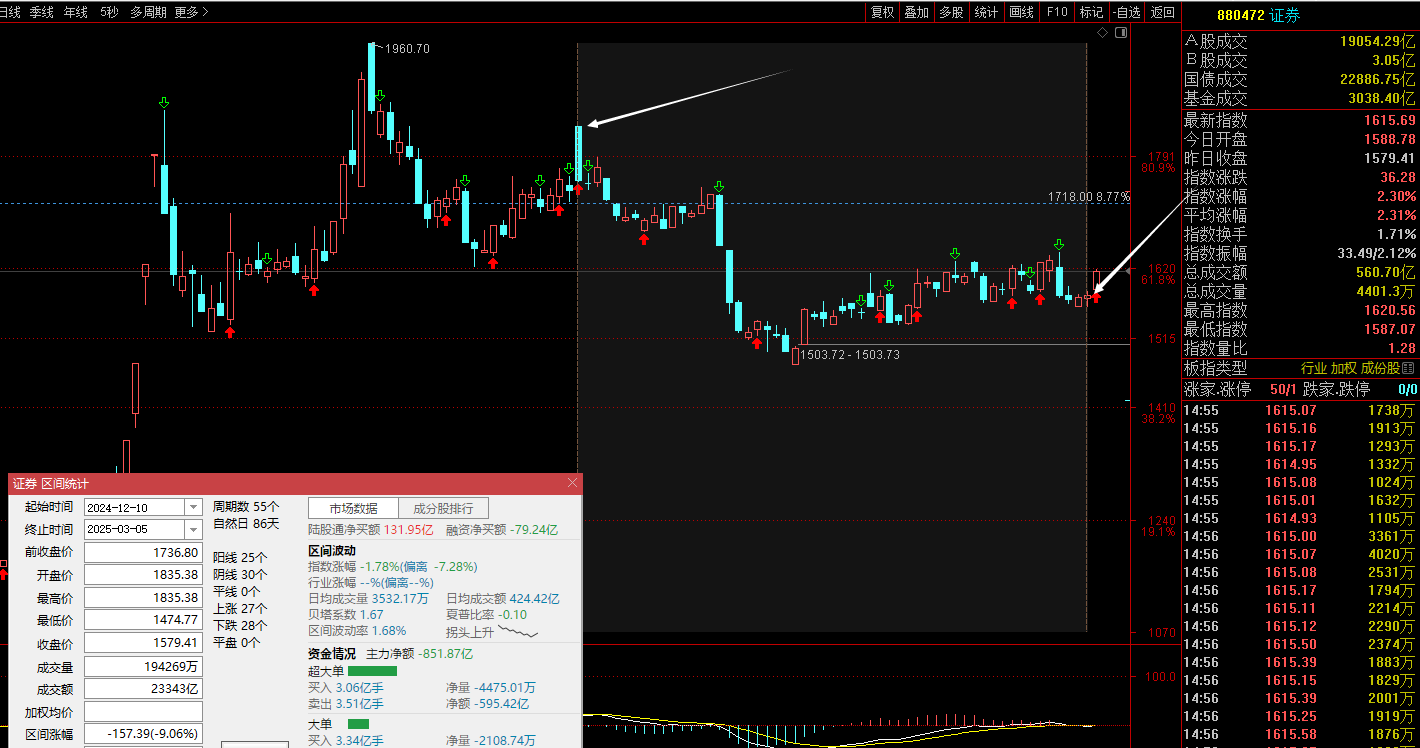Toggle the side panel icon above chart
The image size is (1420, 748).
pyautogui.click(x=1121, y=33)
